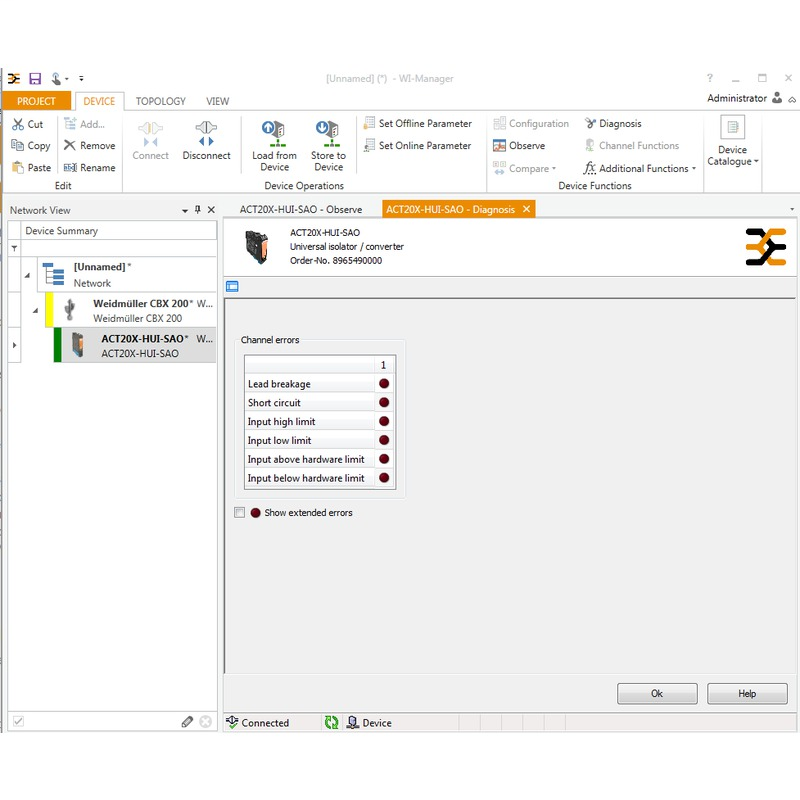
Task: Collapse the Weidmüller CBX 200 node
Action: click(36, 311)
